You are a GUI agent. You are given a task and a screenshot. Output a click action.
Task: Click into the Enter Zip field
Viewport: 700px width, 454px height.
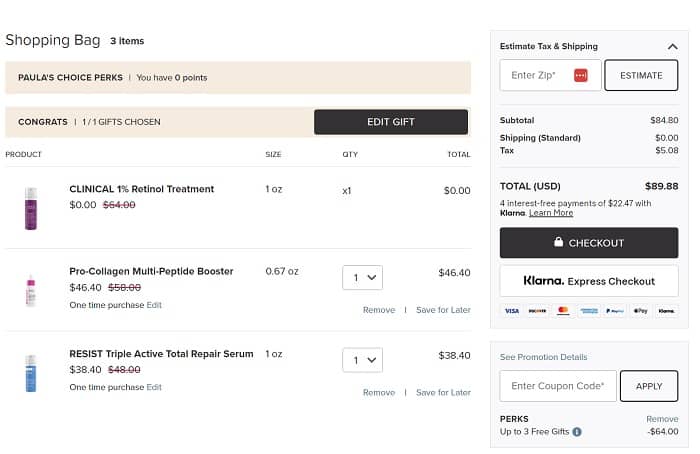(537, 76)
